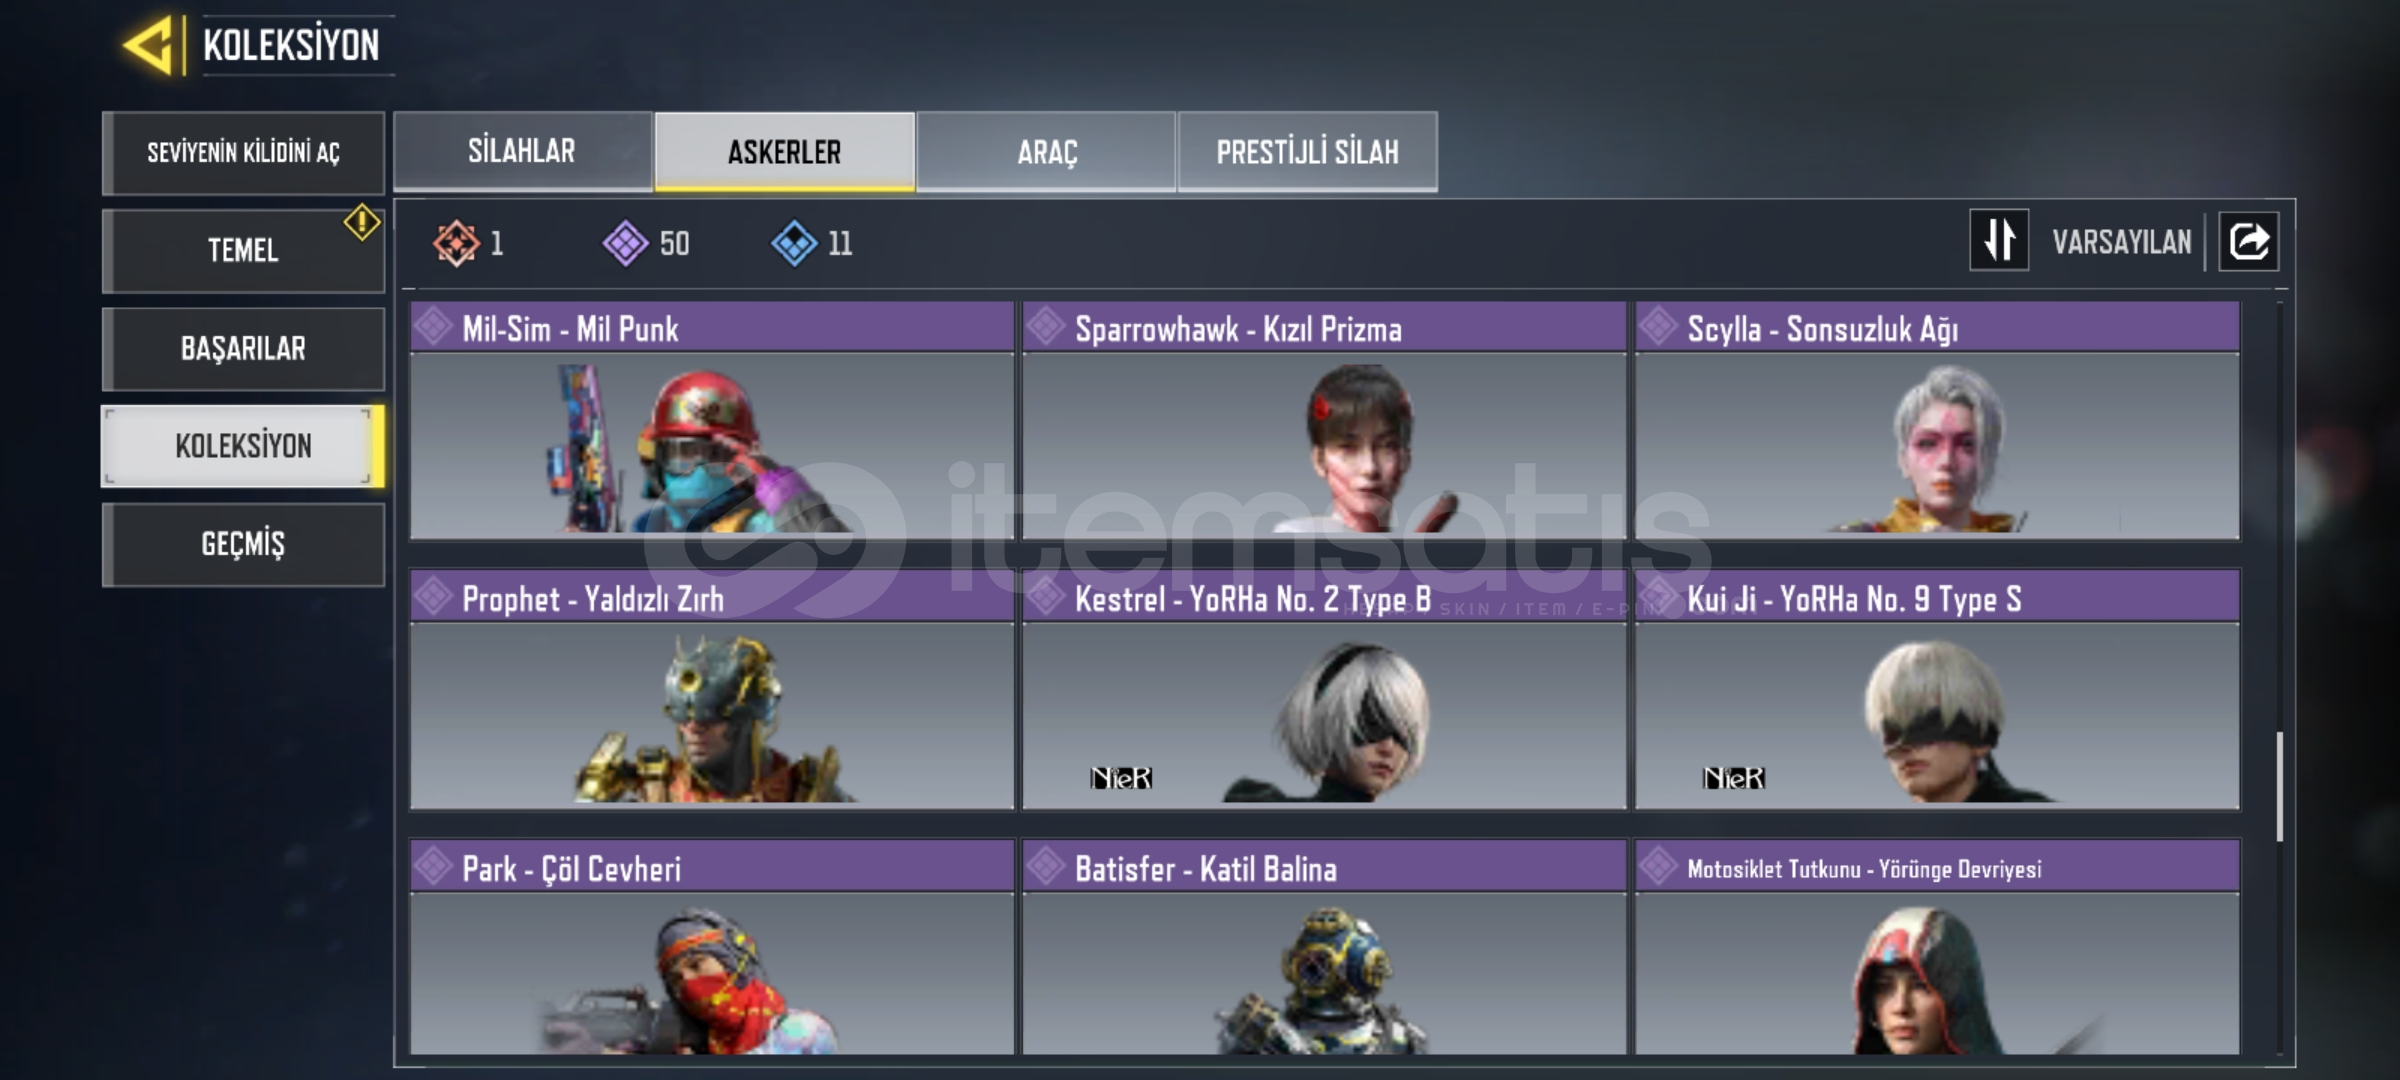The image size is (2400, 1080).
Task: Click the vertical scrollbar handle
Action: coord(2280,786)
